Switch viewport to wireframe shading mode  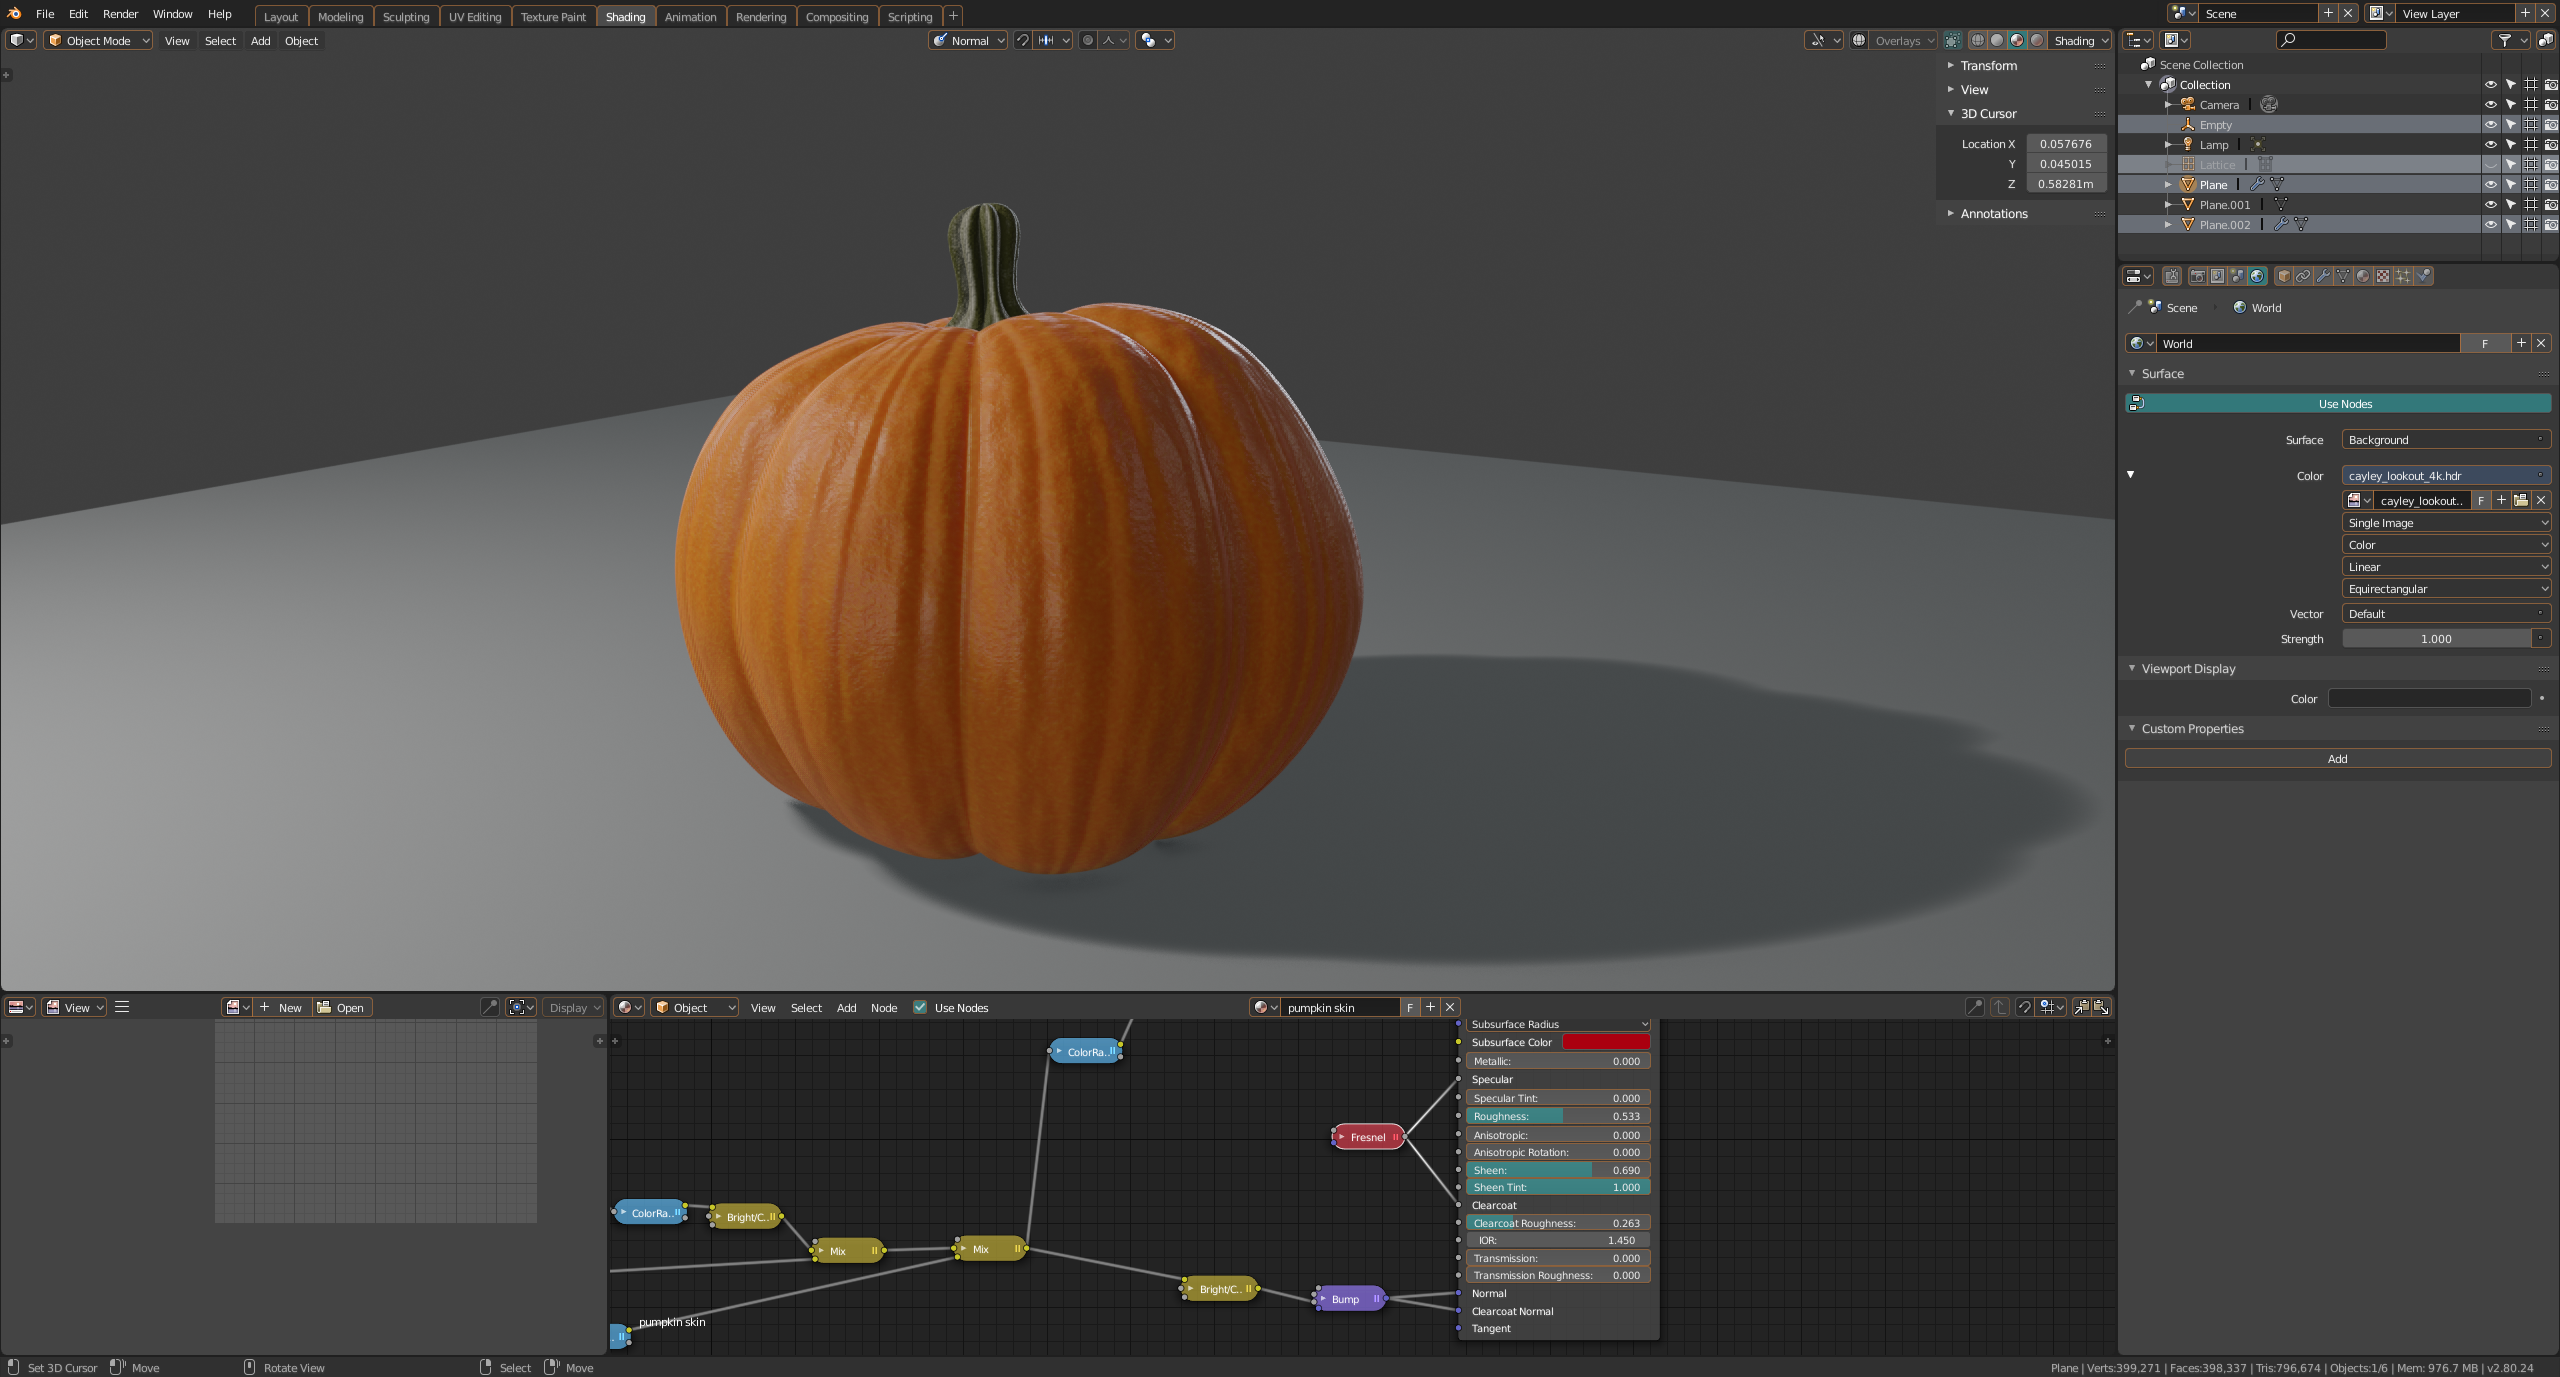pos(1977,40)
